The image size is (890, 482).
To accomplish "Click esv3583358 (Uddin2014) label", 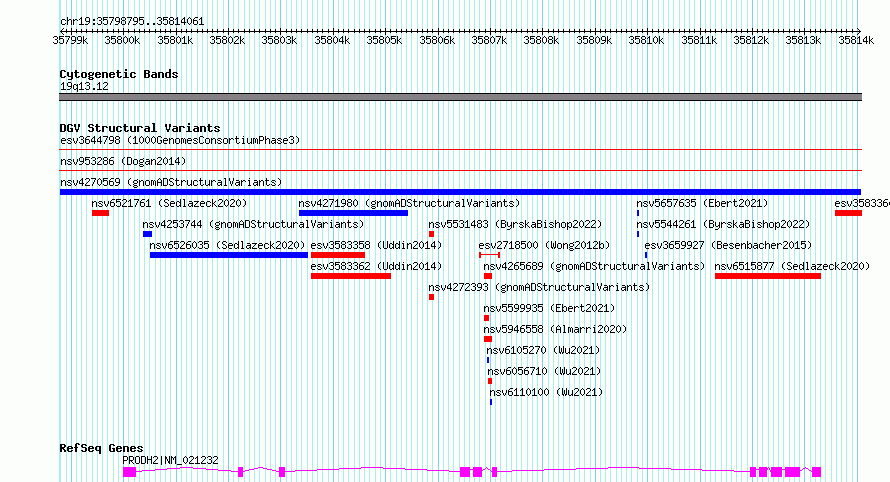I will [376, 245].
